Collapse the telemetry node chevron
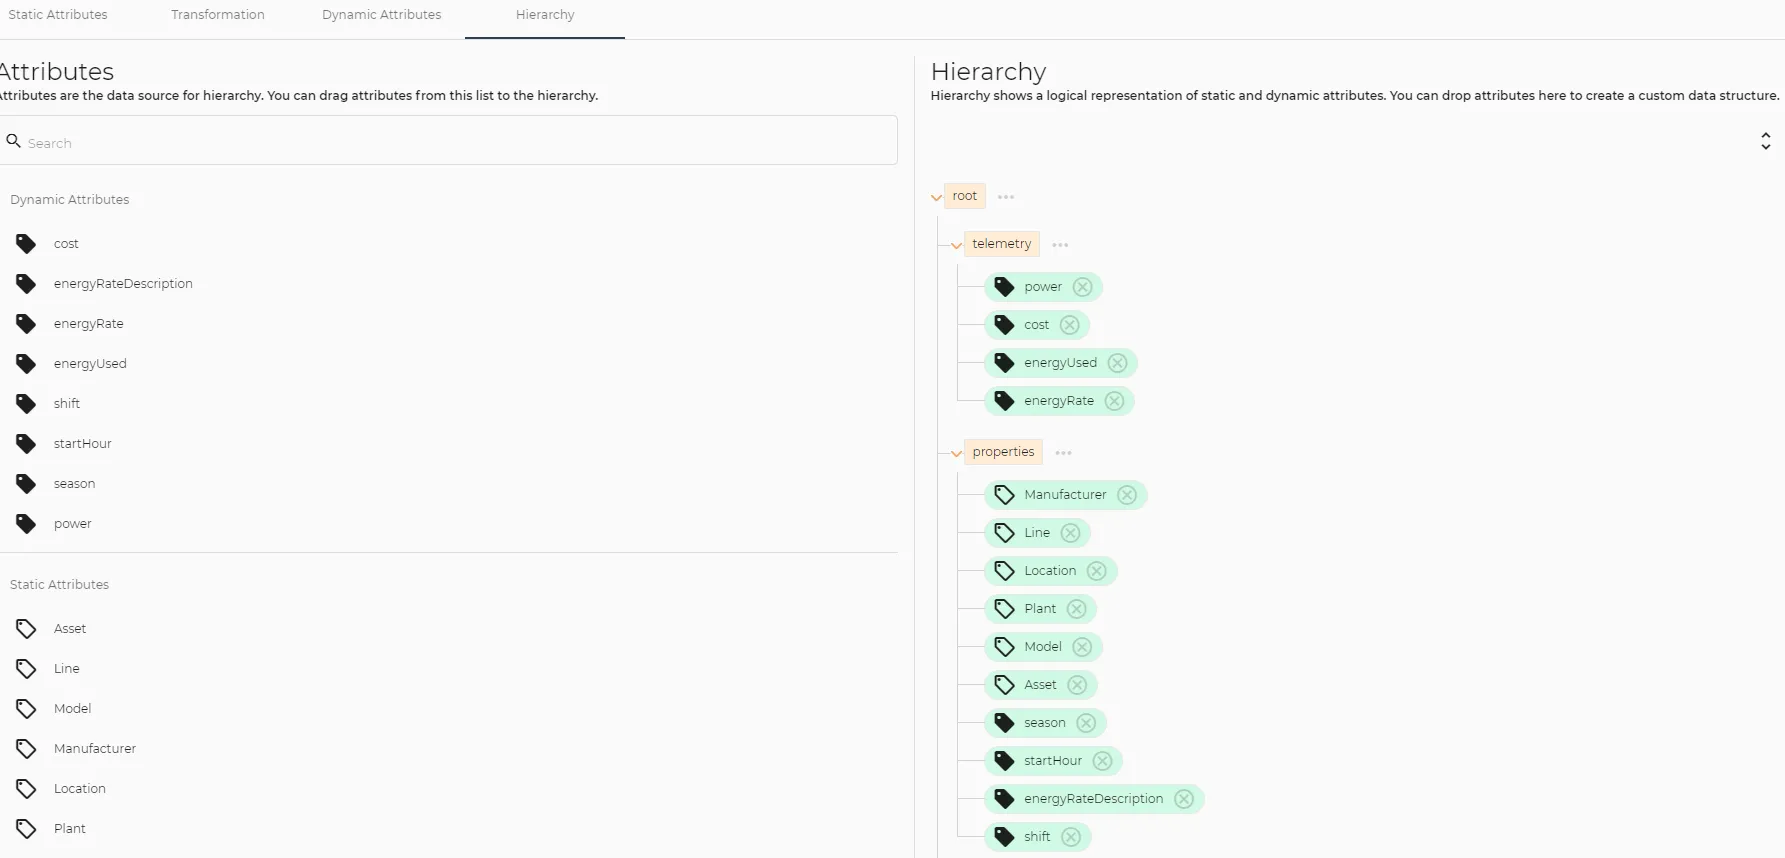The image size is (1785, 858). coord(956,245)
